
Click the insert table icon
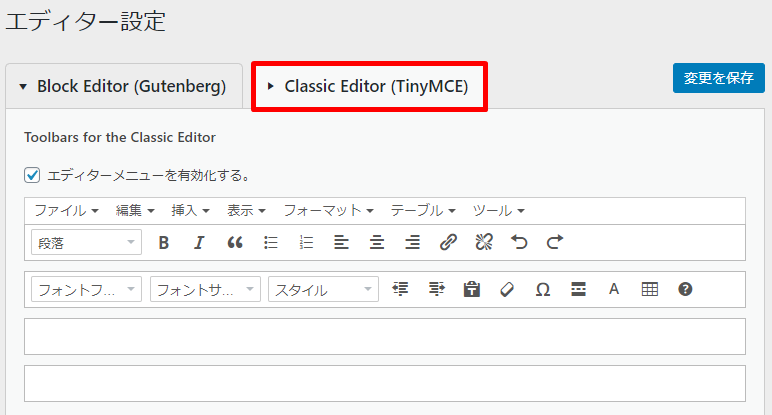(650, 289)
